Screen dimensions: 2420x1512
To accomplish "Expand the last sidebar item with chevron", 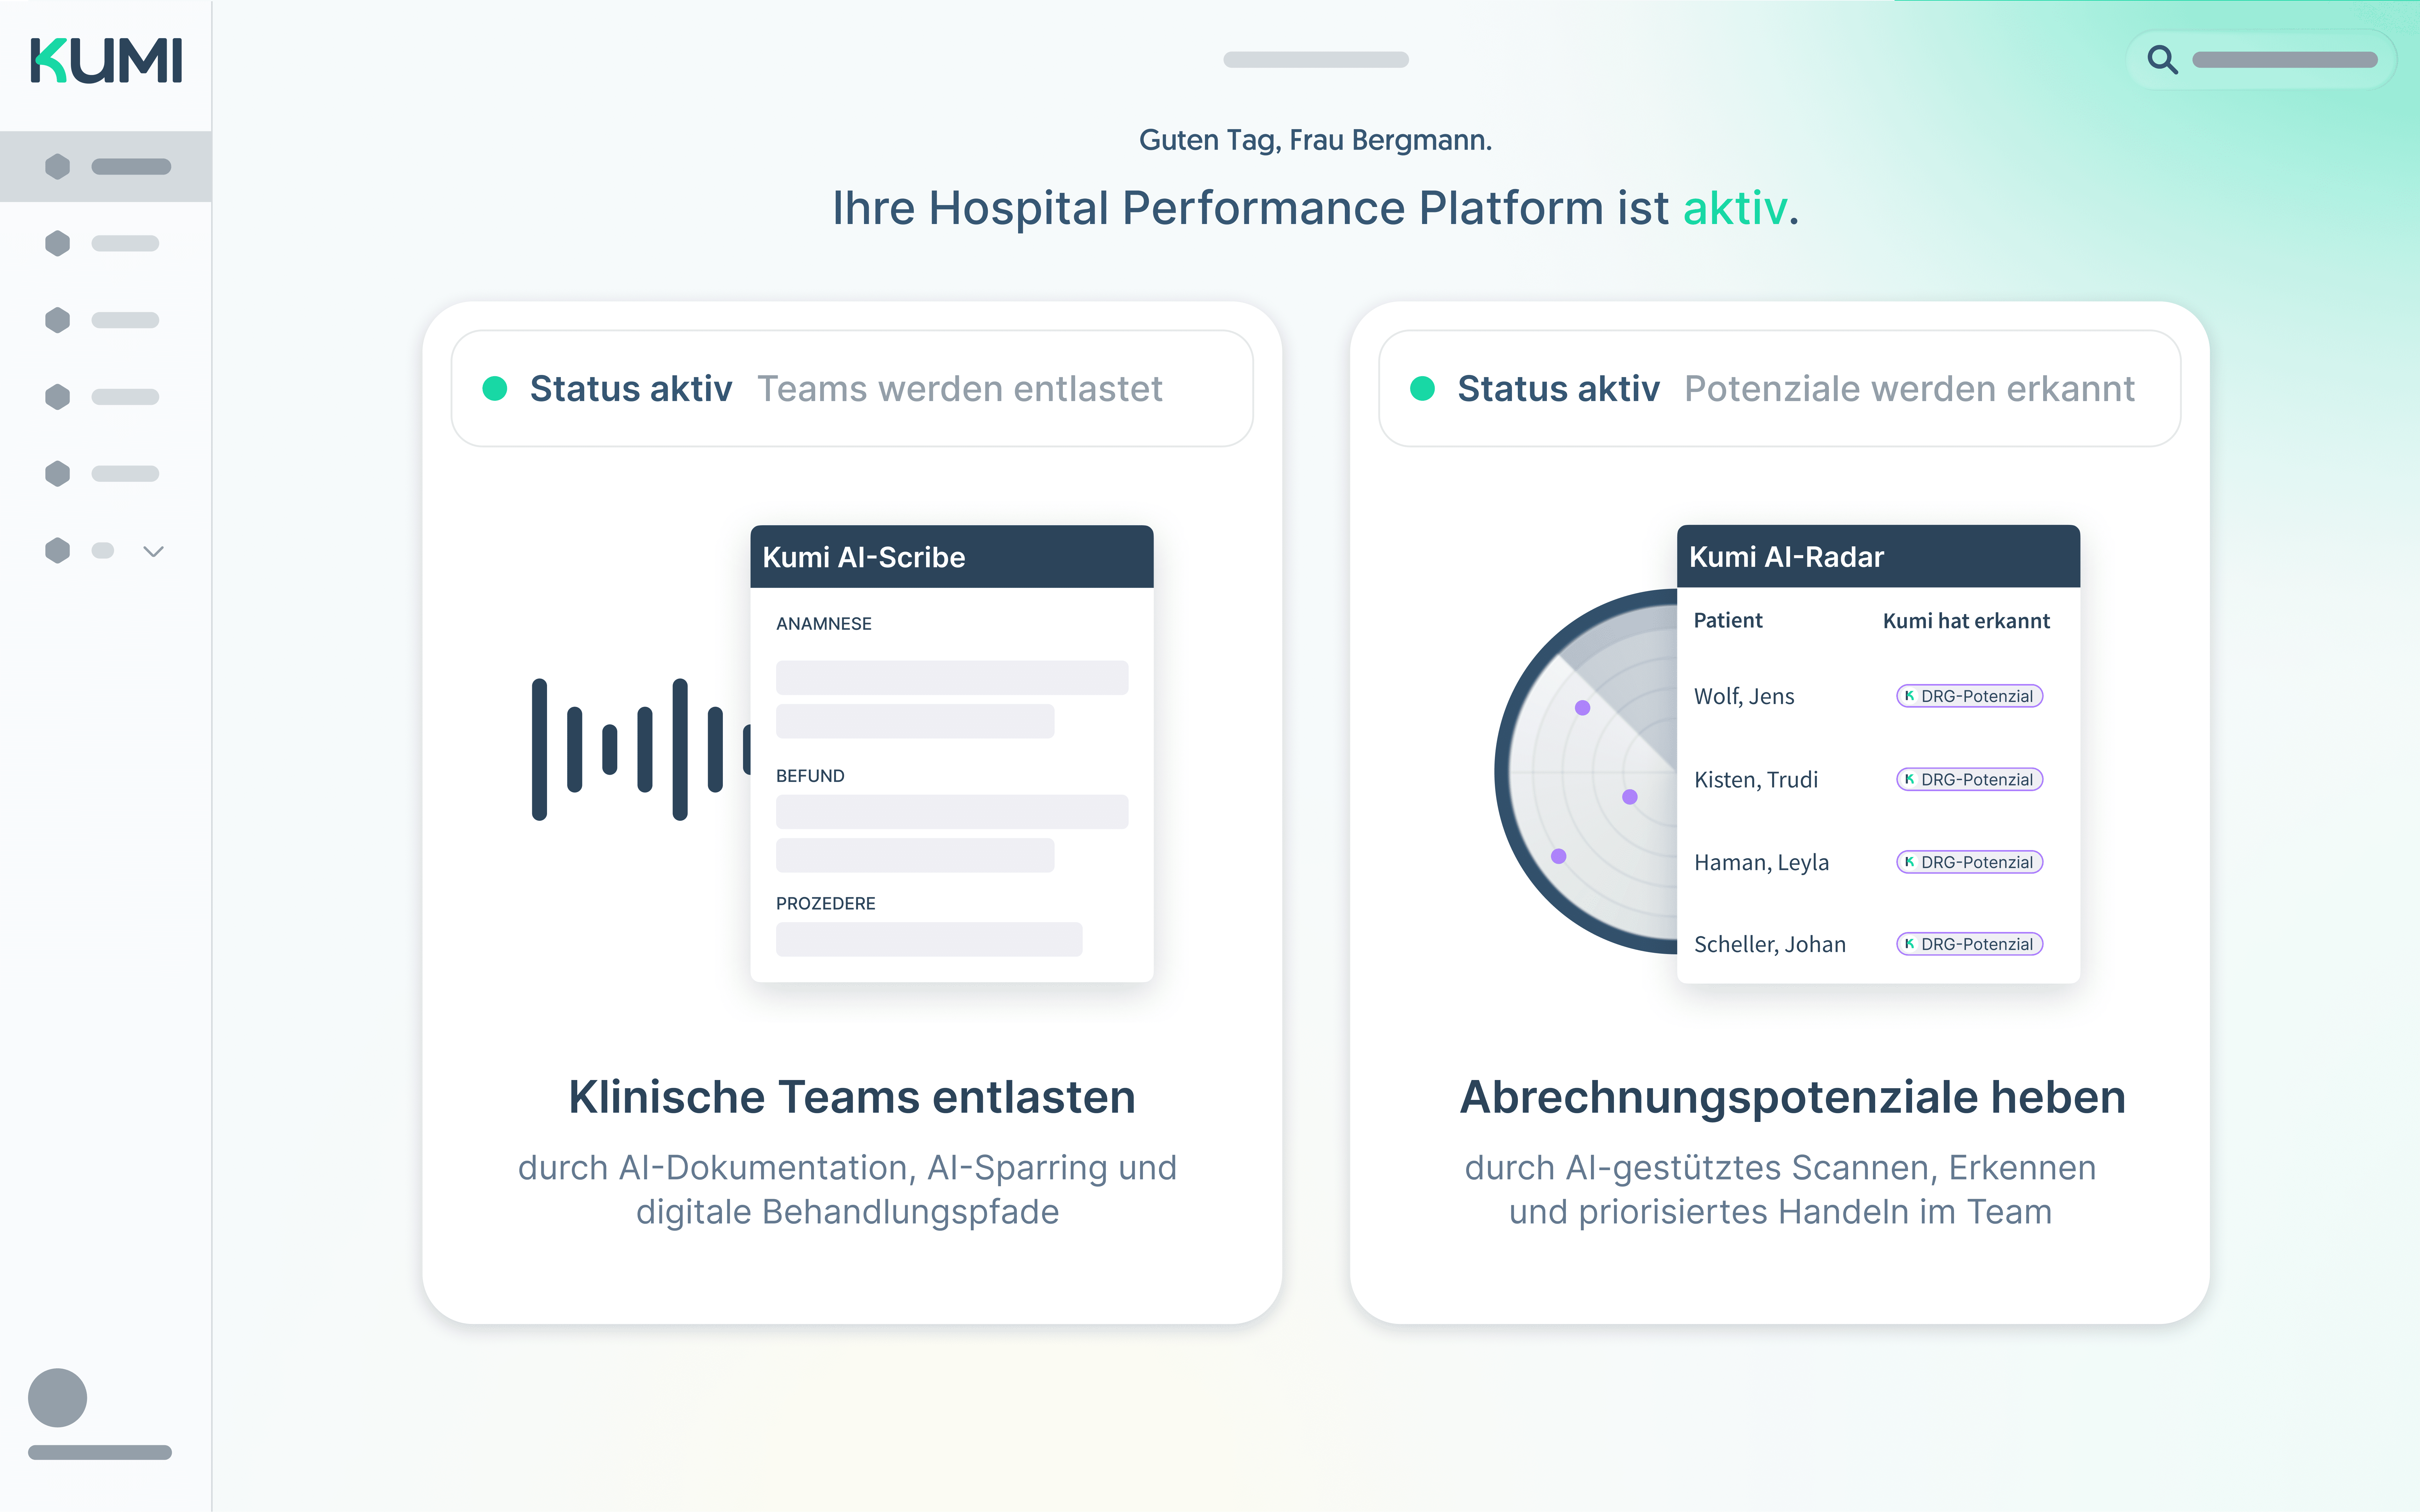I will click(153, 551).
